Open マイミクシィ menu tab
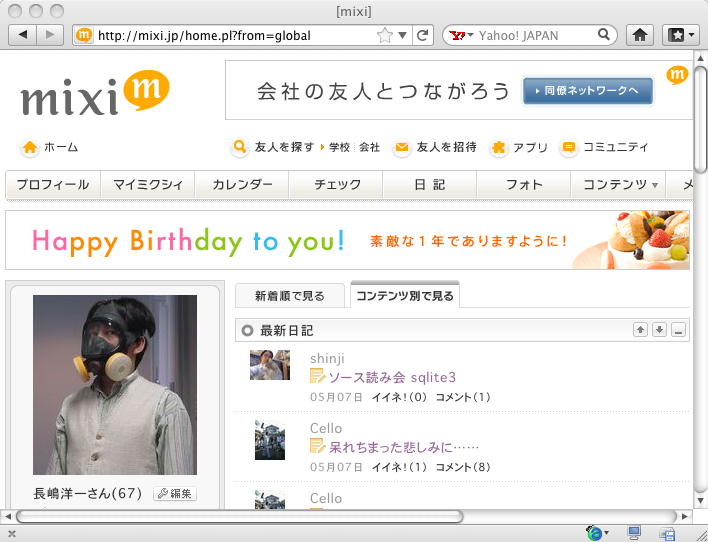This screenshot has width=708, height=542. coord(148,185)
